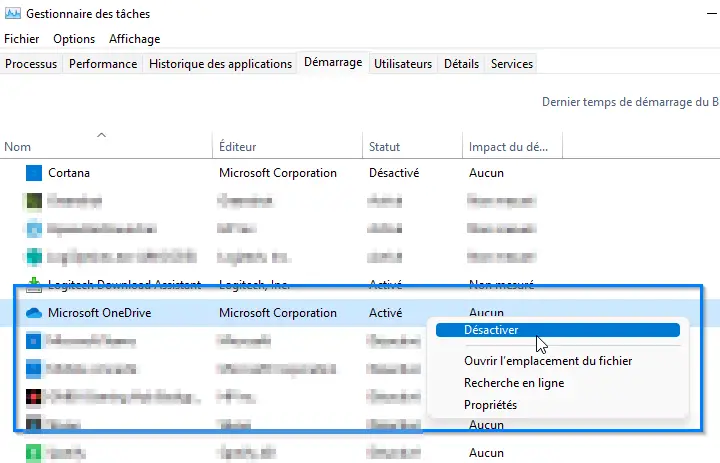Screen dimensions: 720x463
Task: Choose Désactiver in the context menu
Action: tap(557, 330)
